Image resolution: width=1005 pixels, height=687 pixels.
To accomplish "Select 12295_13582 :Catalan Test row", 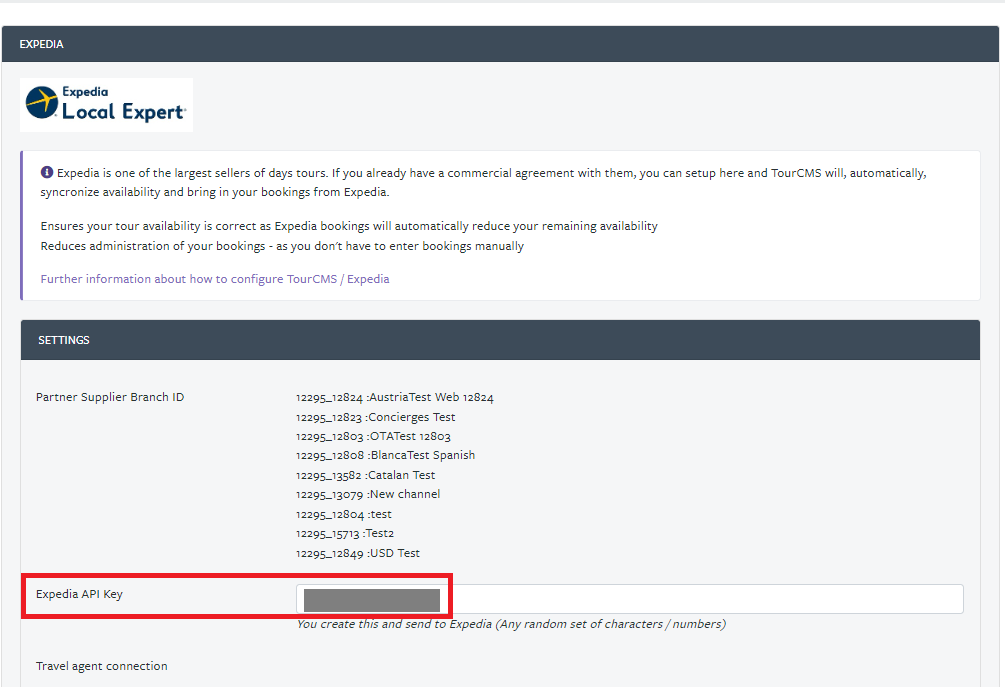I will 365,476.
